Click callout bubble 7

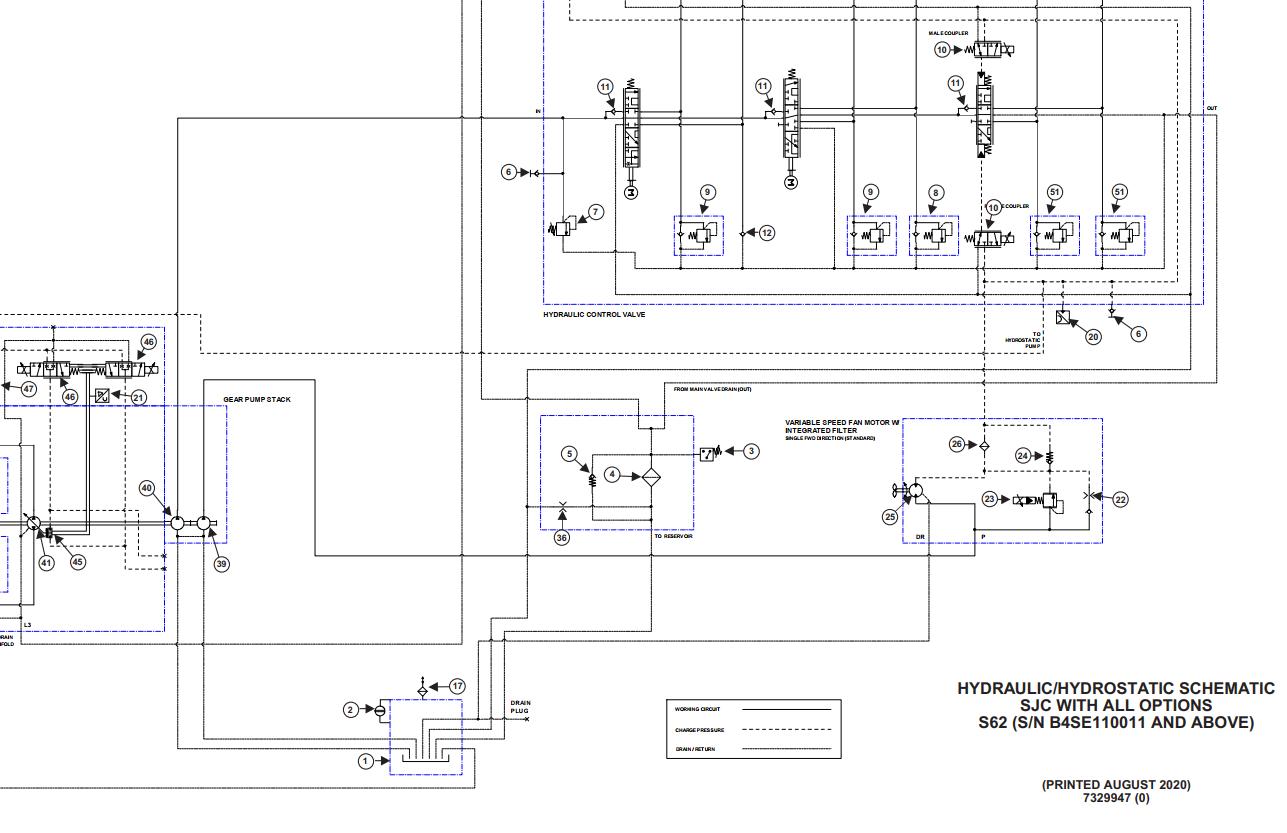(596, 212)
